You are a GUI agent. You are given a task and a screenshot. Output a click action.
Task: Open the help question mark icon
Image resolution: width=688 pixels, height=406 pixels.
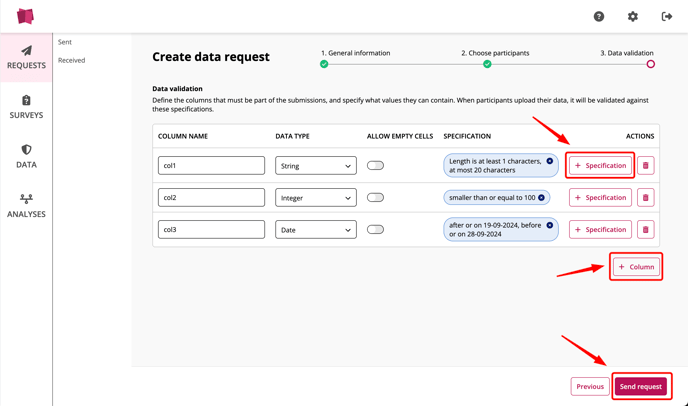pyautogui.click(x=598, y=17)
